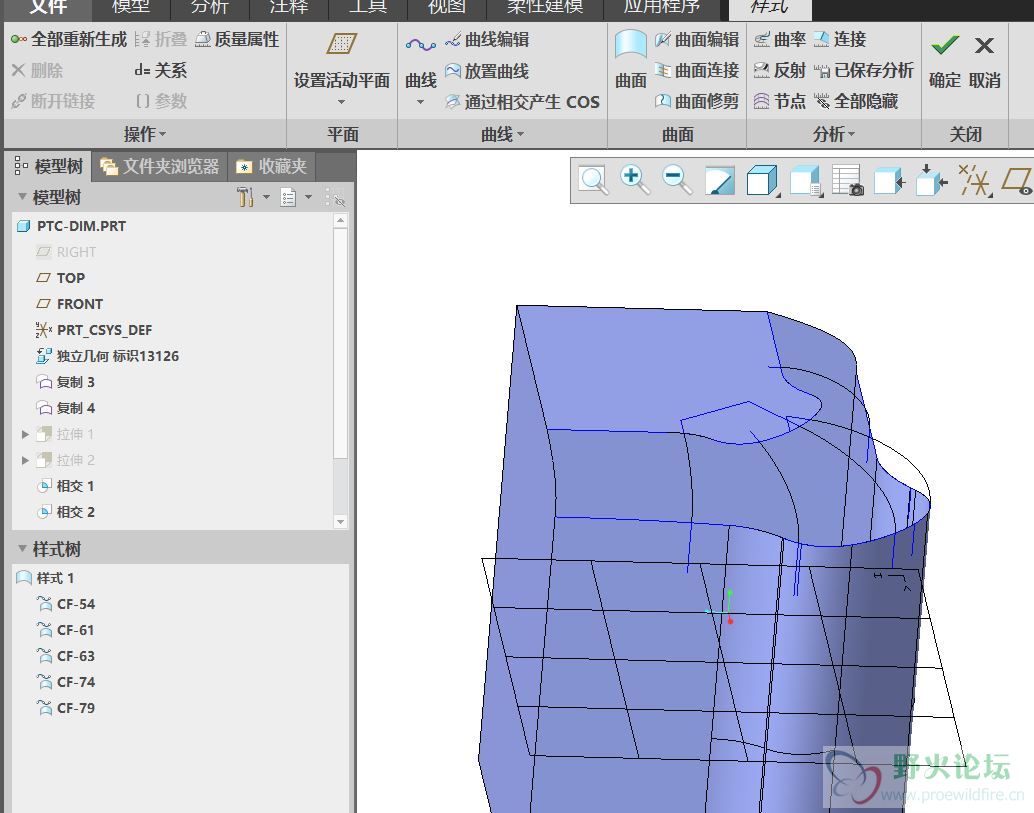
Task: Toggle the tree visibility filter icon
Action: pos(335,198)
